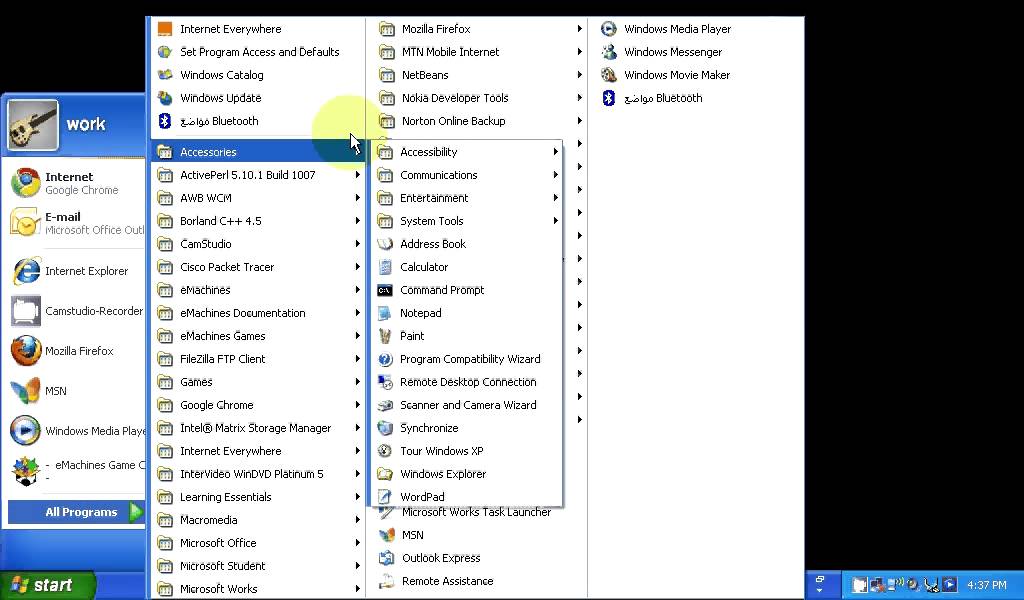
Task: Open Games program group
Action: point(257,382)
